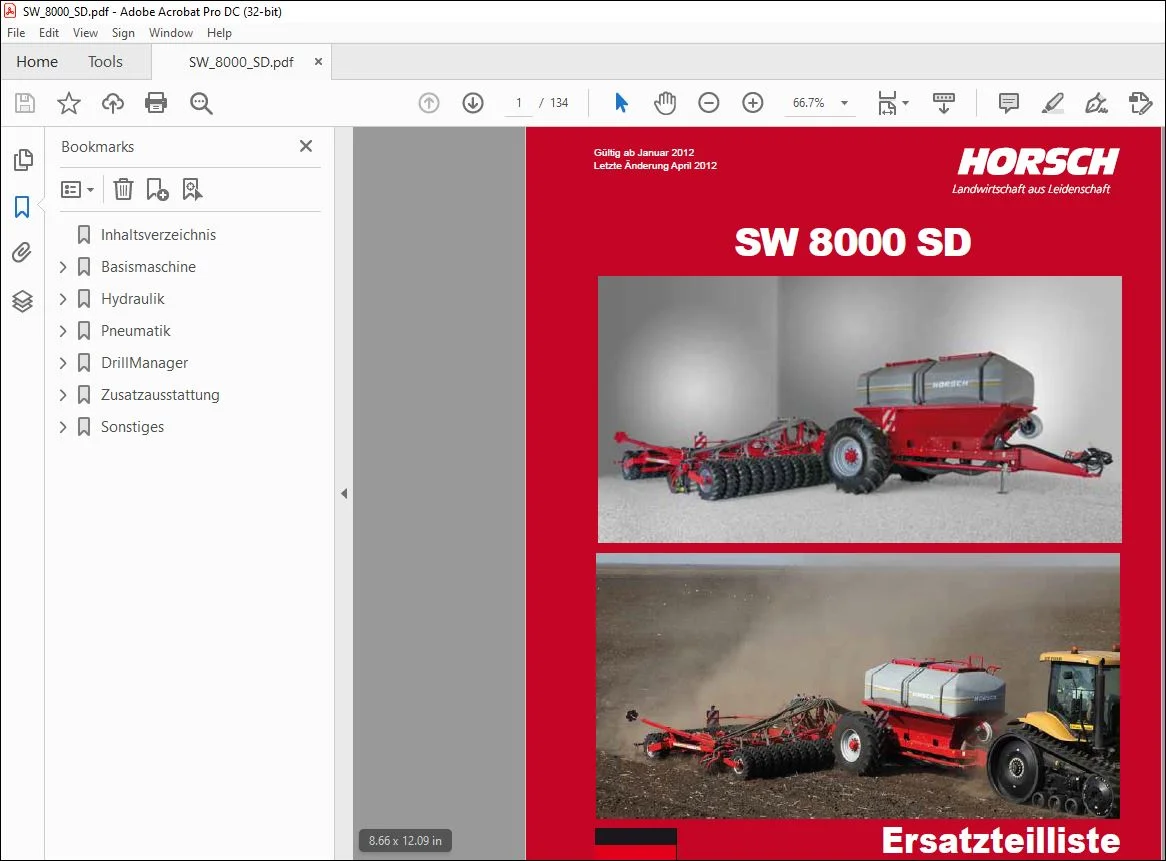Go to next page arrow icon
Image resolution: width=1166 pixels, height=861 pixels.
473,103
